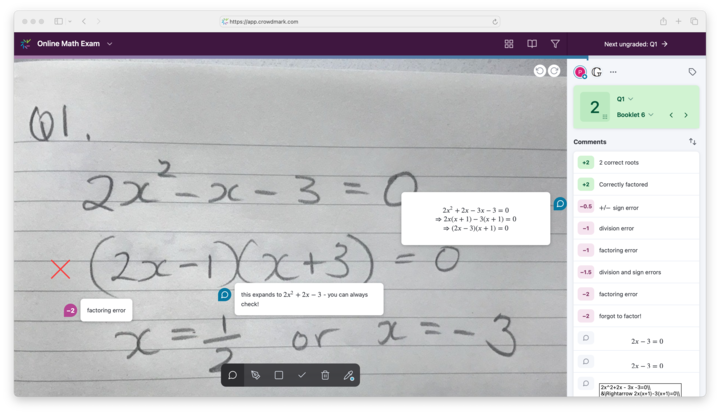Click comment bubble icon beside equation box
720x414 pixels.
click(x=560, y=203)
